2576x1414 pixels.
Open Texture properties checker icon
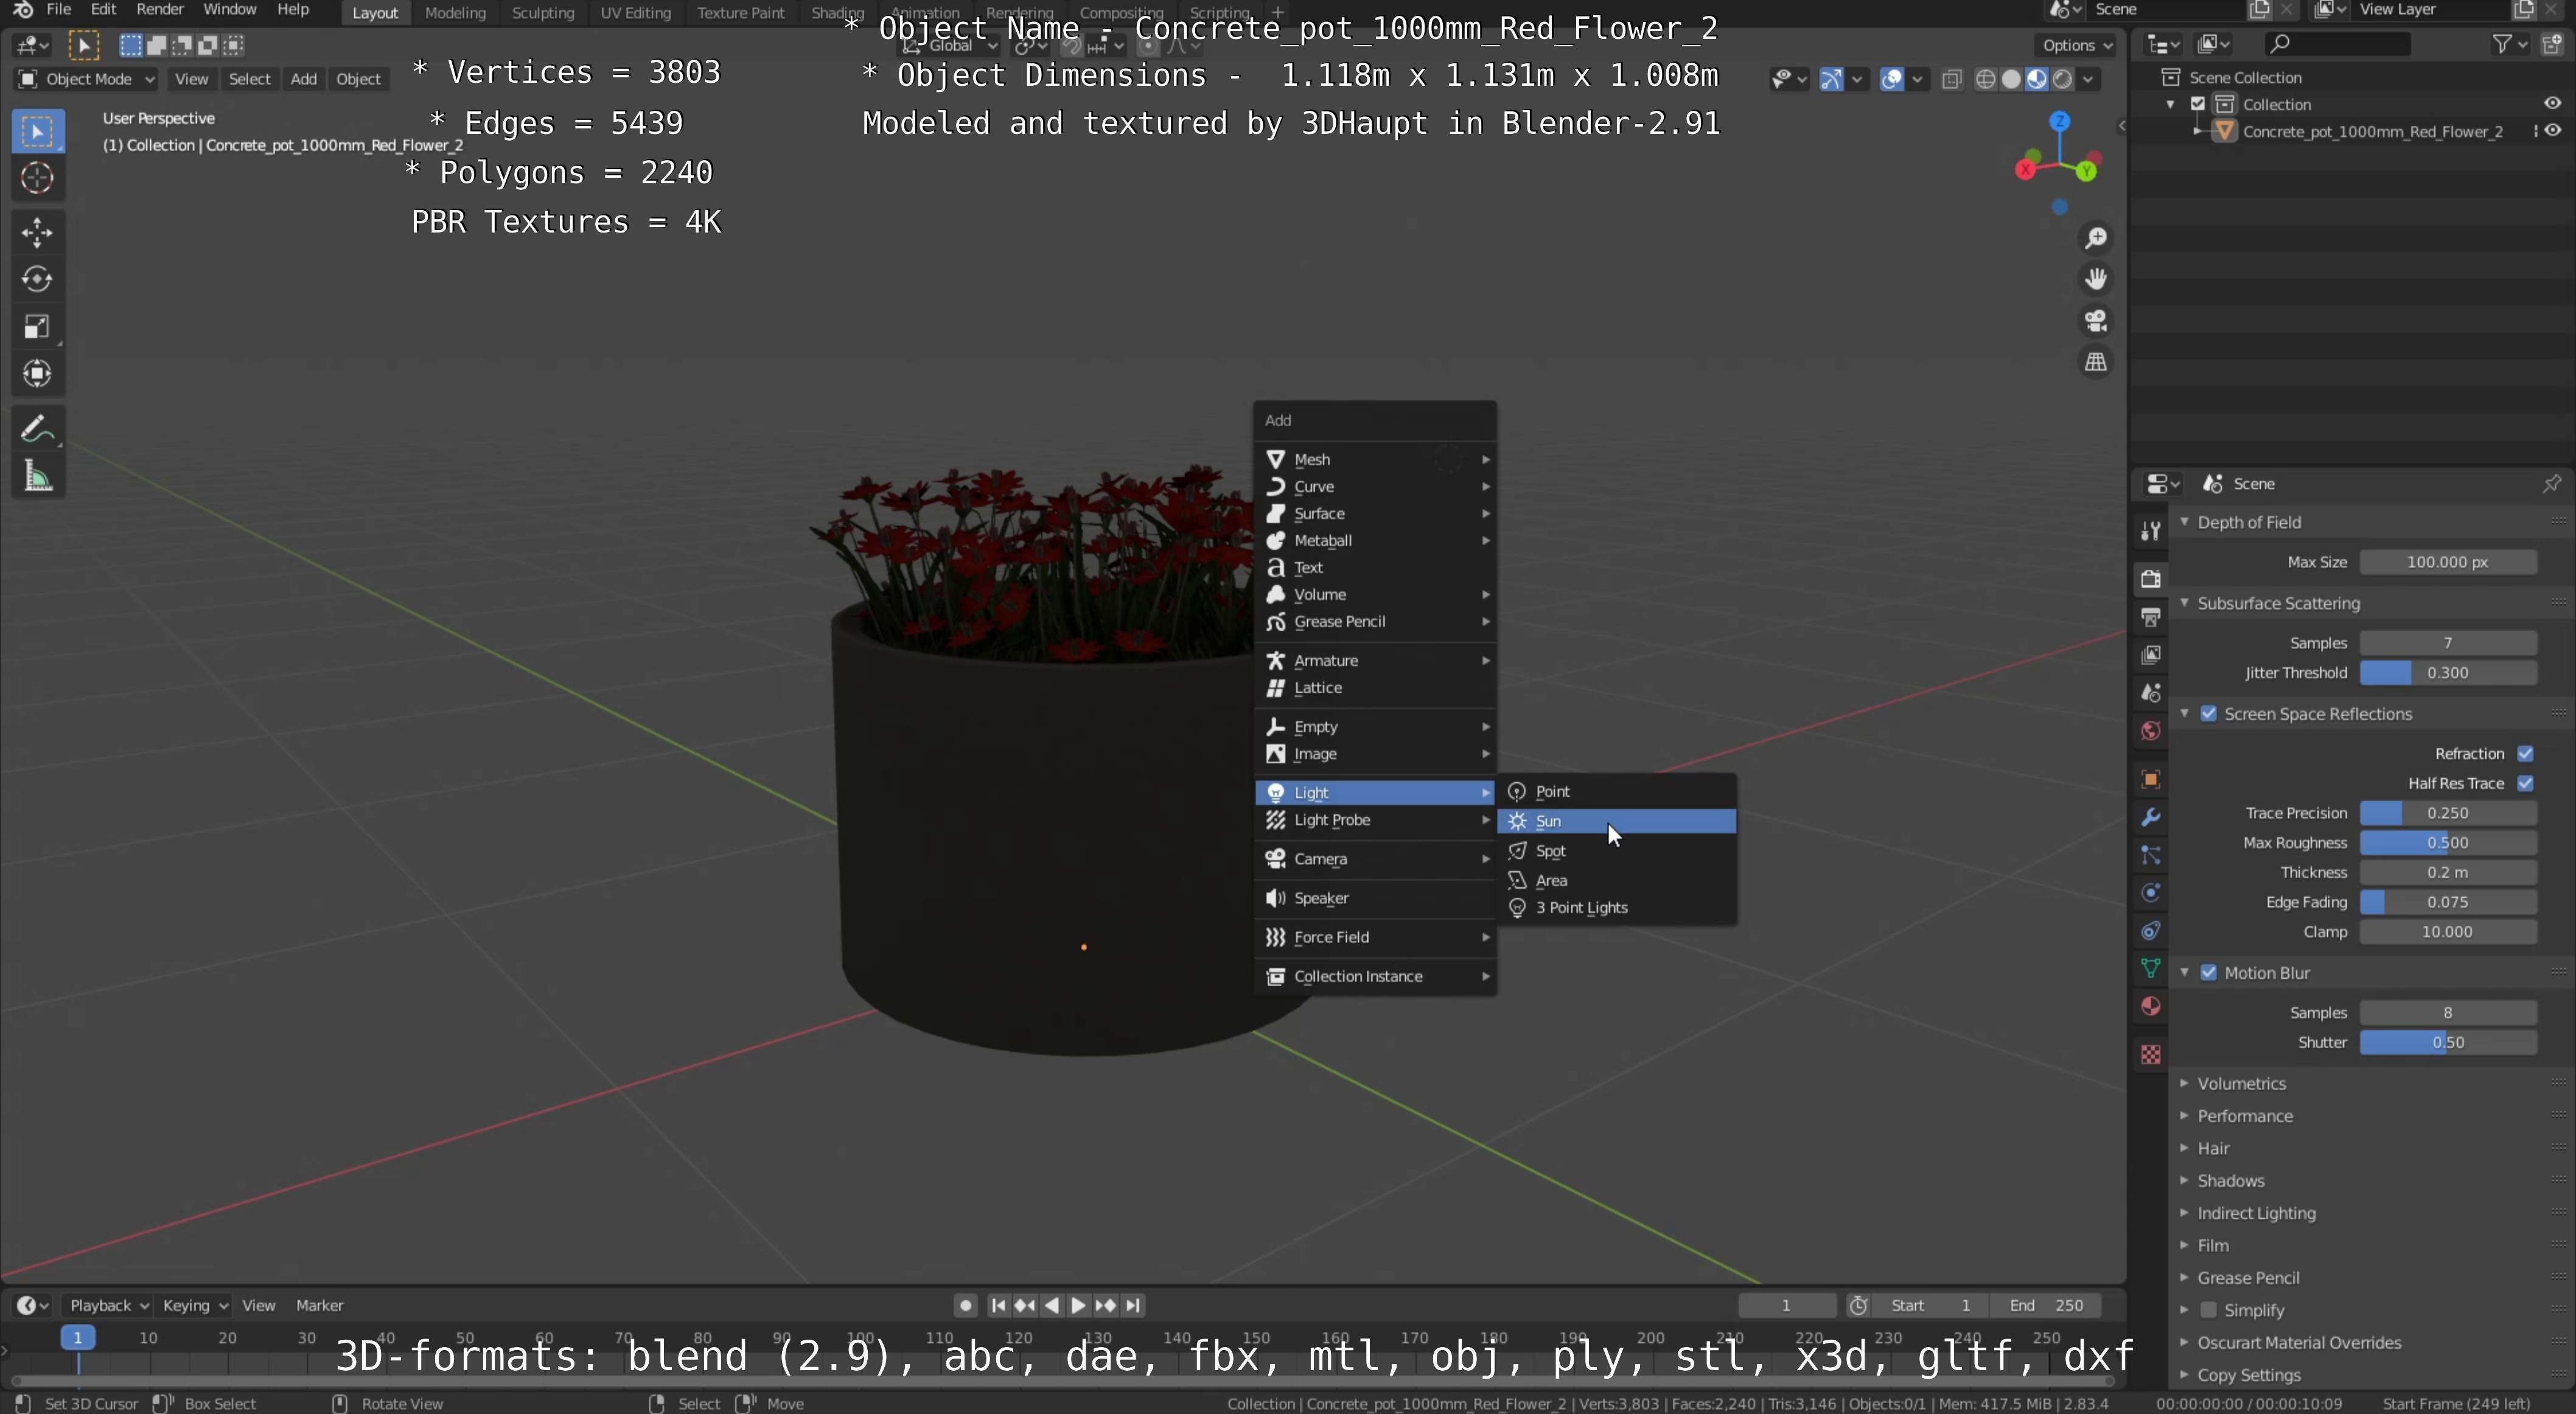click(x=2150, y=1055)
